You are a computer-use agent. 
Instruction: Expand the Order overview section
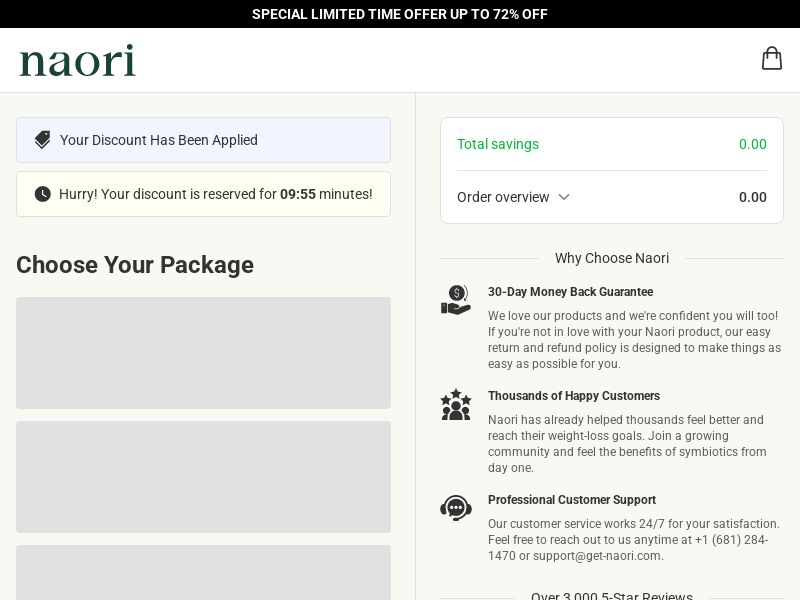tap(503, 197)
